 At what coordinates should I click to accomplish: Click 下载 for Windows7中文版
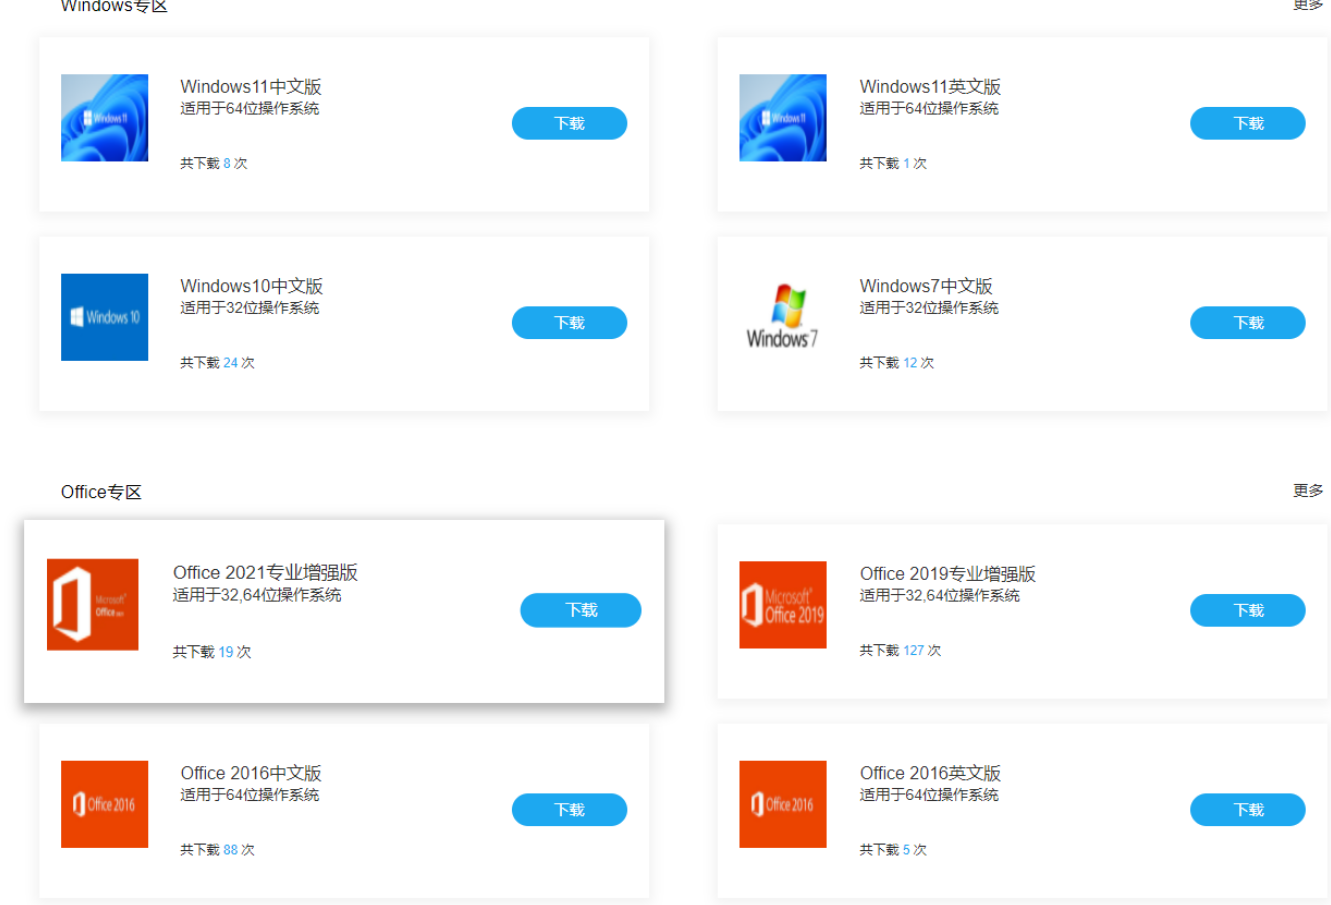1248,323
